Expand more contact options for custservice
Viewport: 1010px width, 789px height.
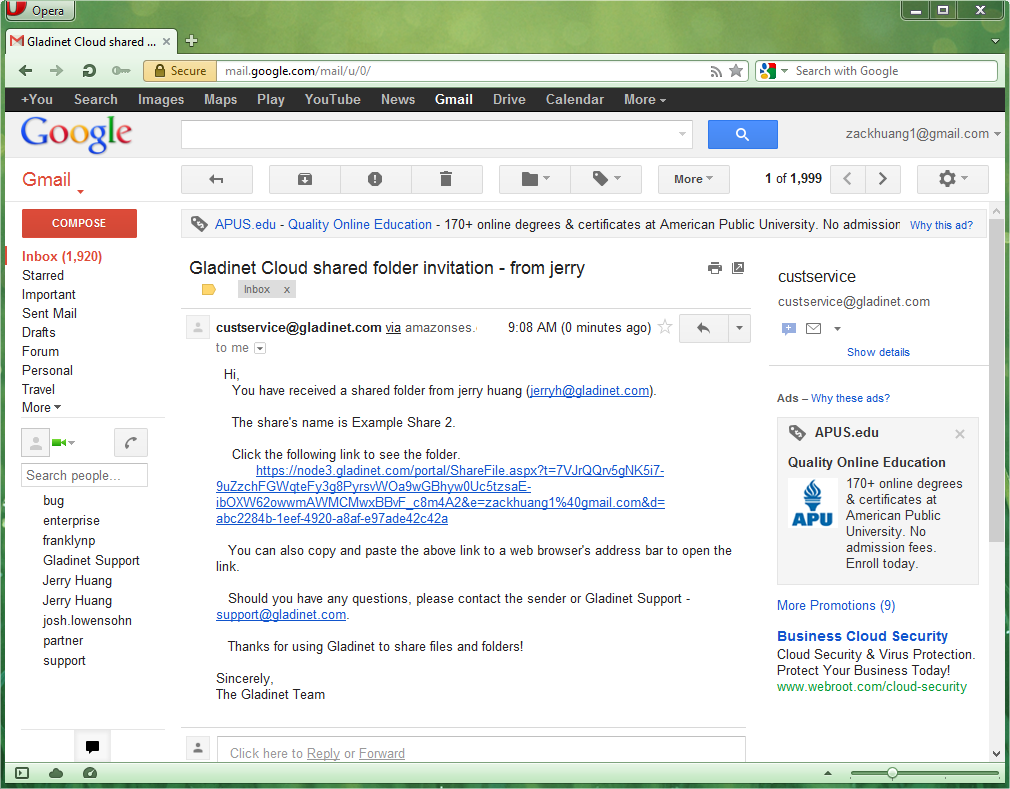837,328
